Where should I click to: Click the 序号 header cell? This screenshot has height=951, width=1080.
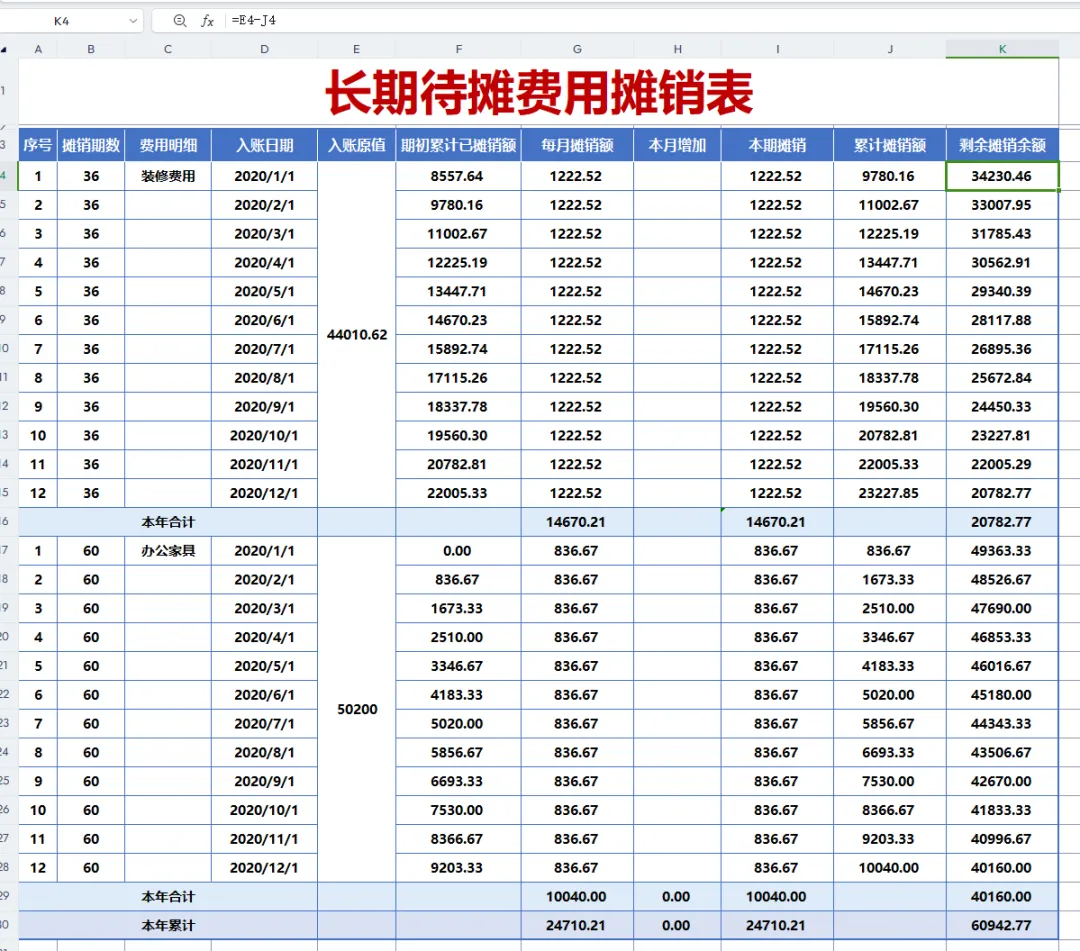[38, 145]
